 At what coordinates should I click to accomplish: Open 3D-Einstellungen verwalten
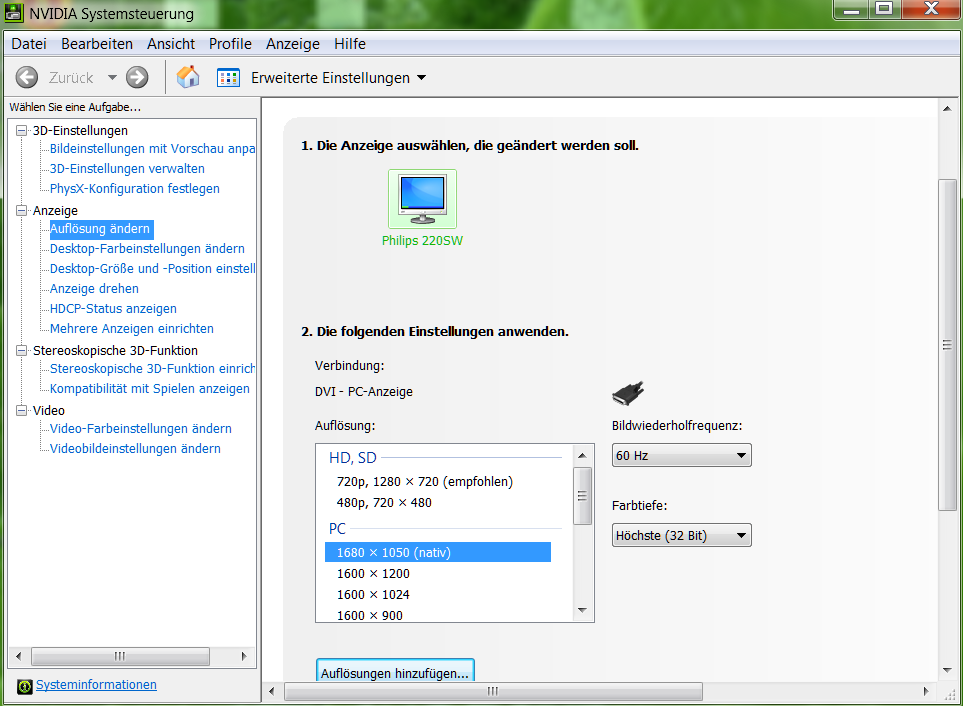coord(127,169)
